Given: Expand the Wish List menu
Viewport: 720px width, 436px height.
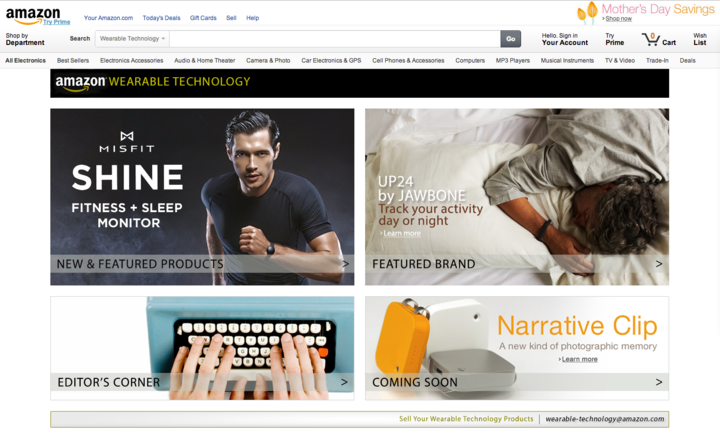Looking at the screenshot, I should [699, 39].
